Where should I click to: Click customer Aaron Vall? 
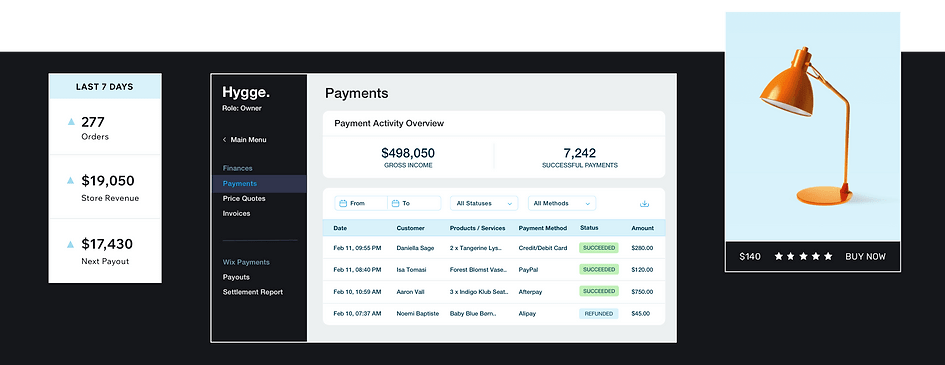[x=410, y=292]
